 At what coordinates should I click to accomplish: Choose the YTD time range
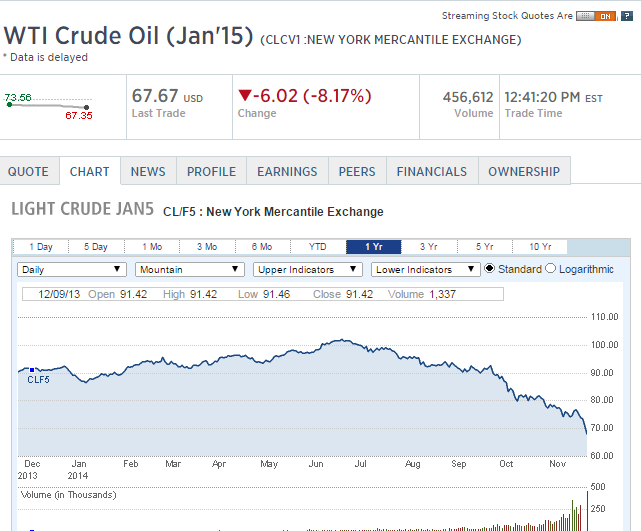[x=318, y=247]
